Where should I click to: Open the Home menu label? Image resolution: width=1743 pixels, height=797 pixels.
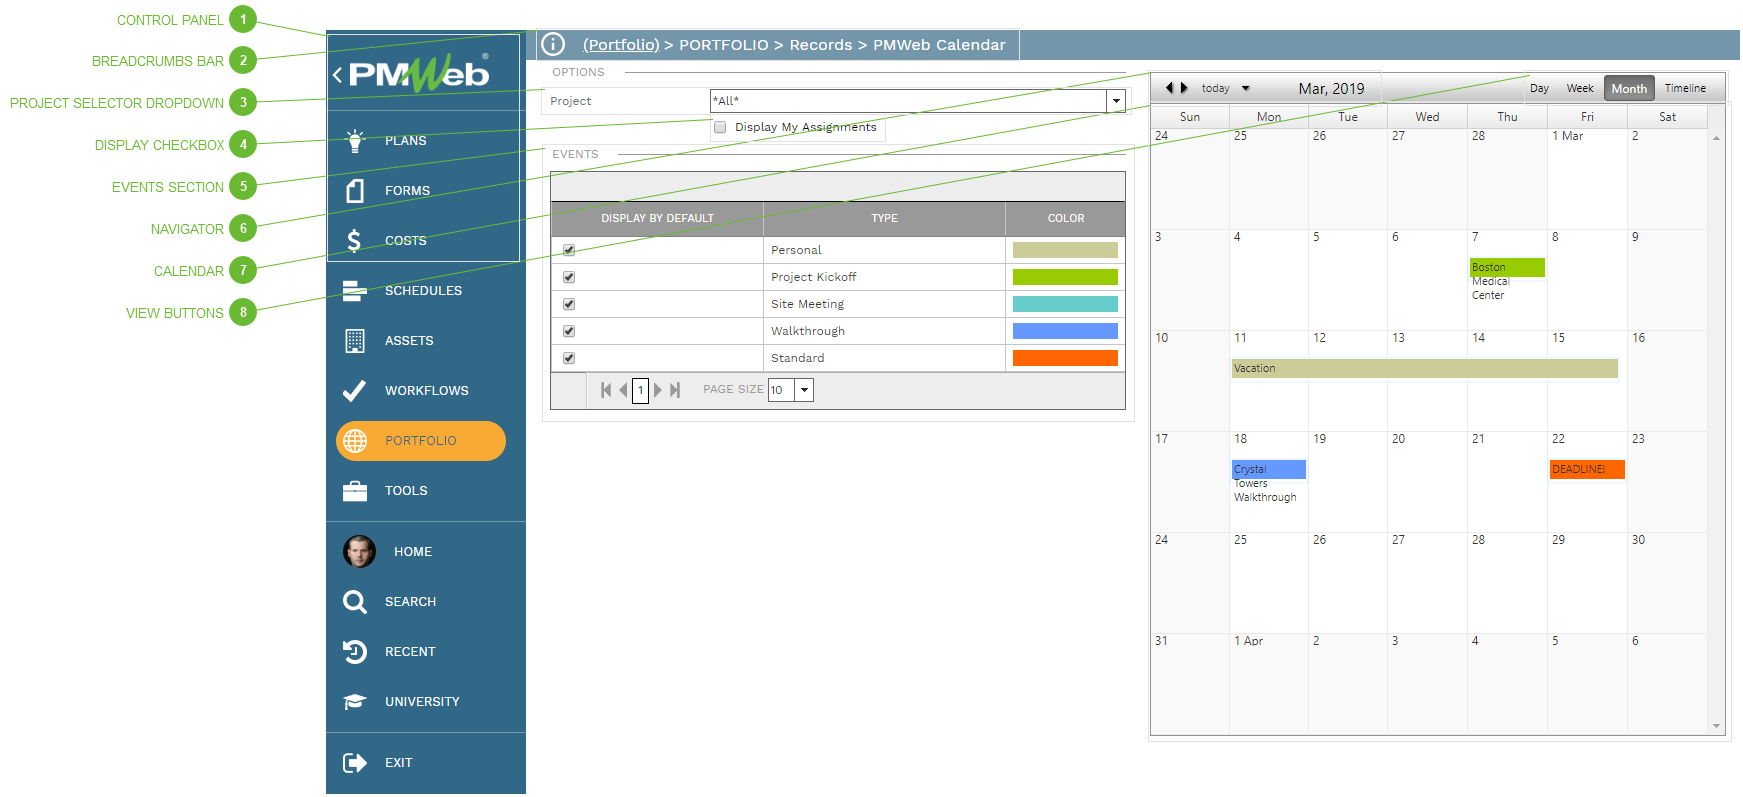point(413,552)
